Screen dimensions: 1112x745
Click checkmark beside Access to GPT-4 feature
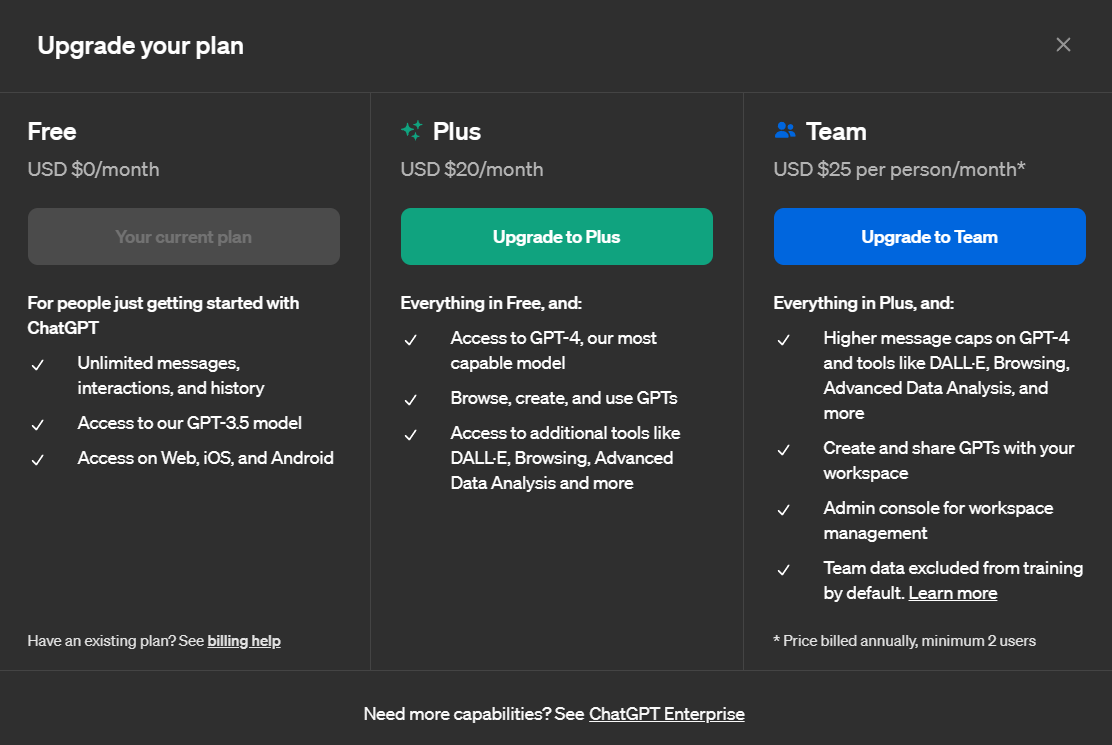(411, 340)
